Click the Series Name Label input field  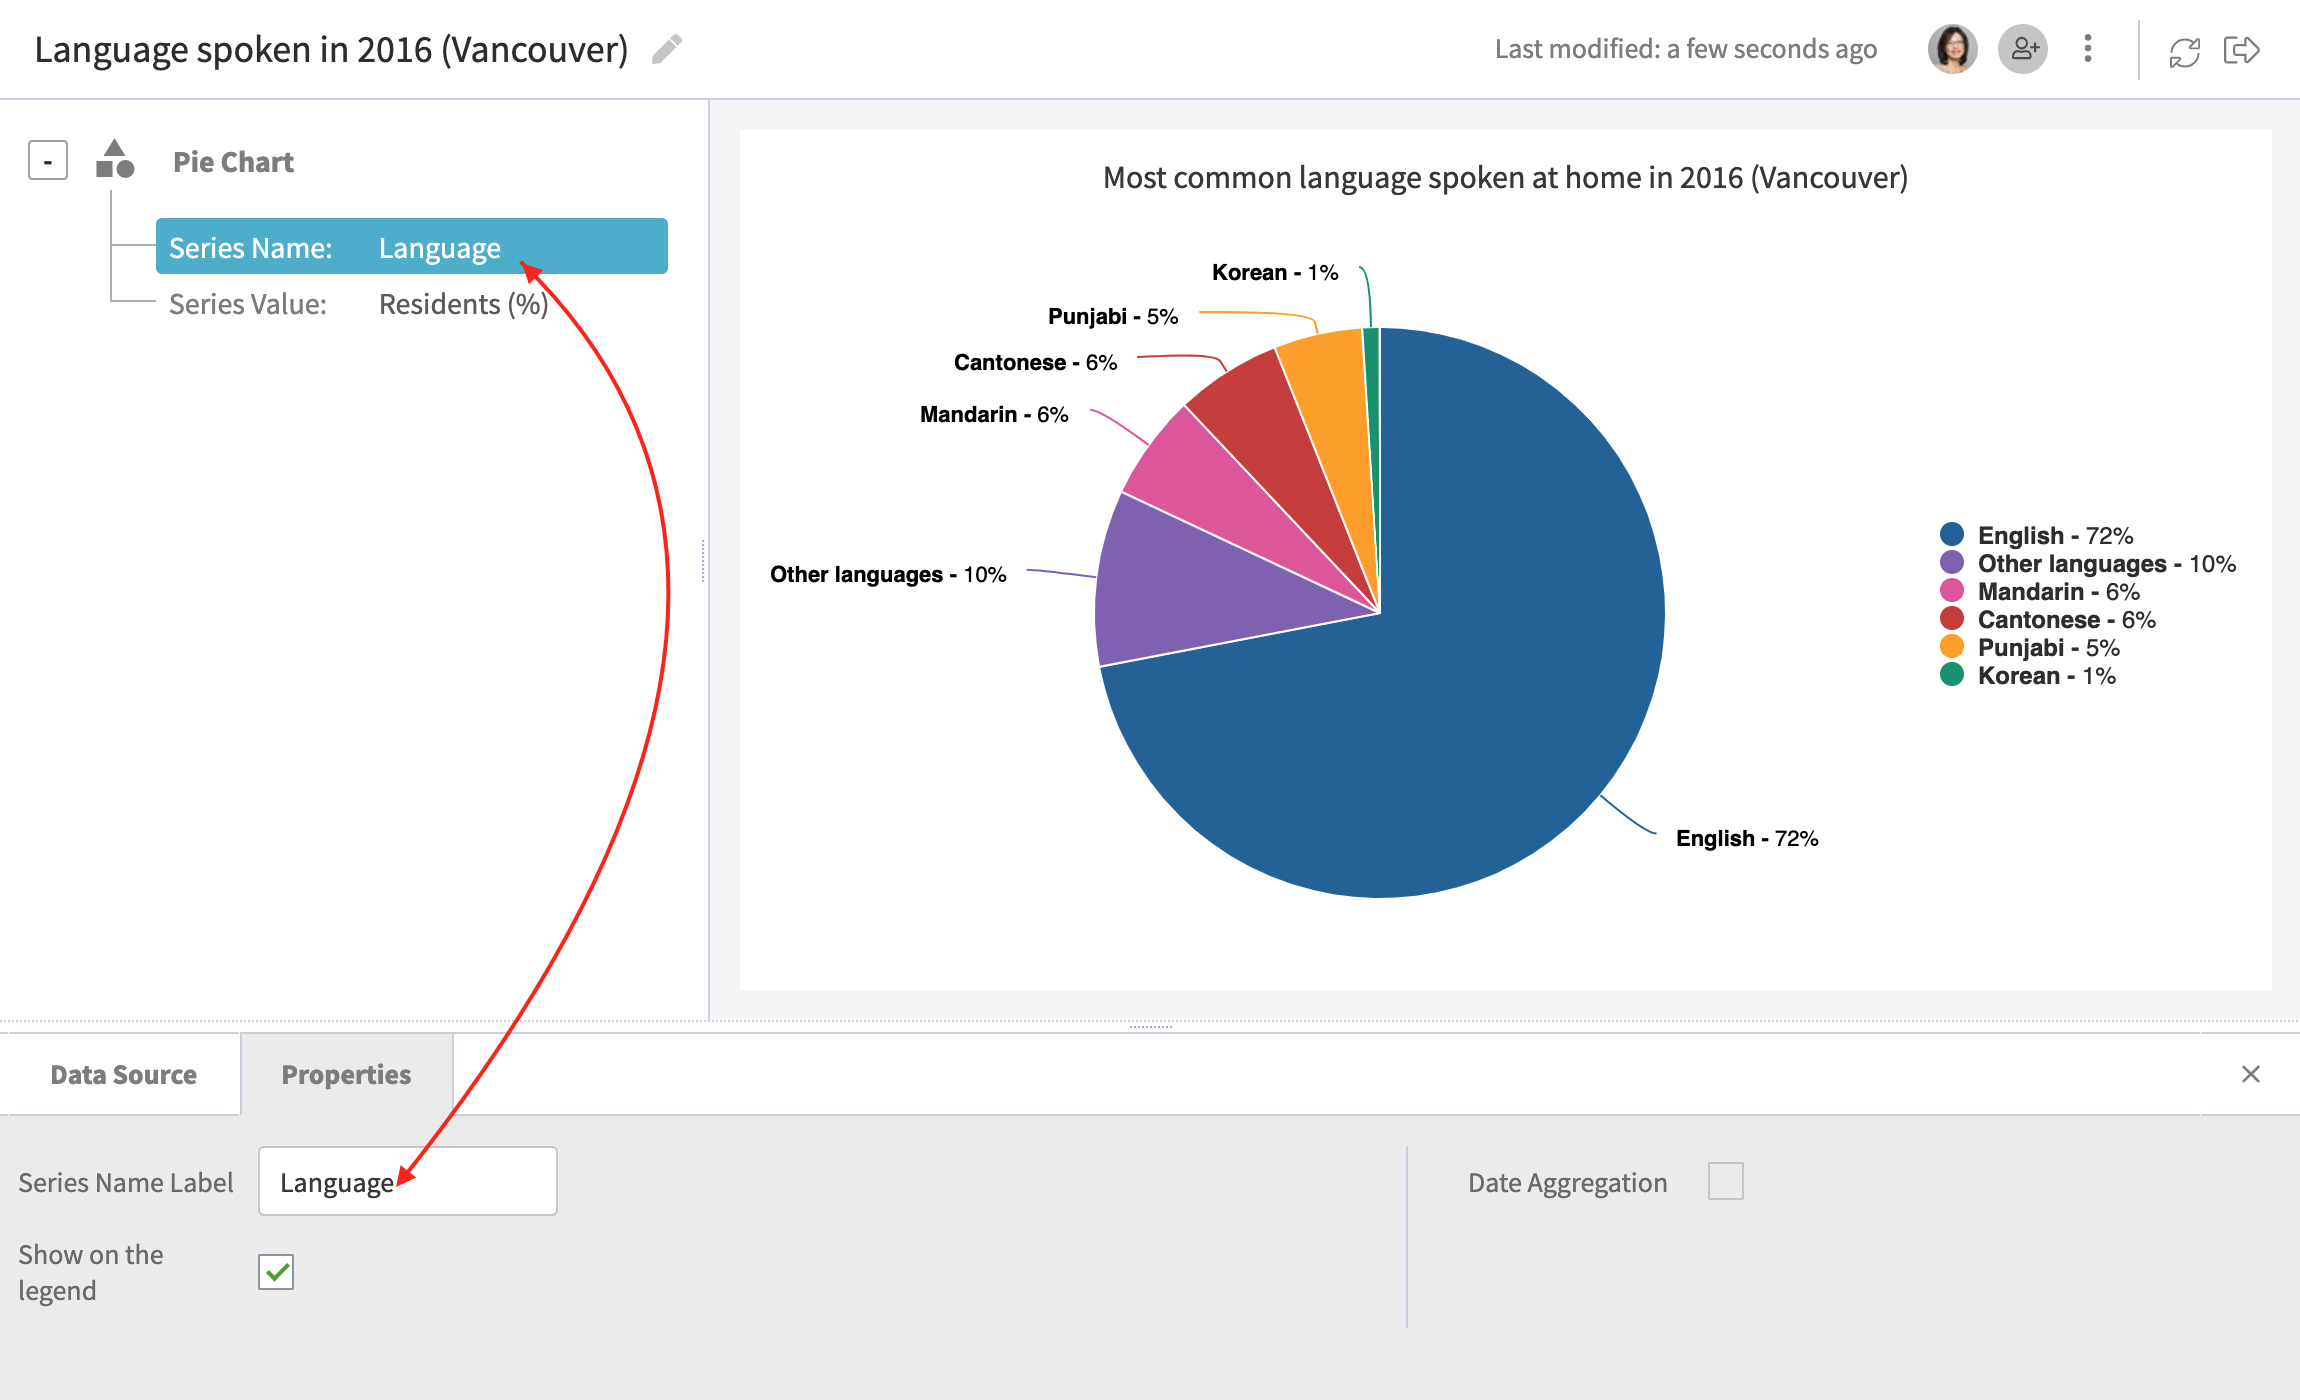pyautogui.click(x=407, y=1180)
